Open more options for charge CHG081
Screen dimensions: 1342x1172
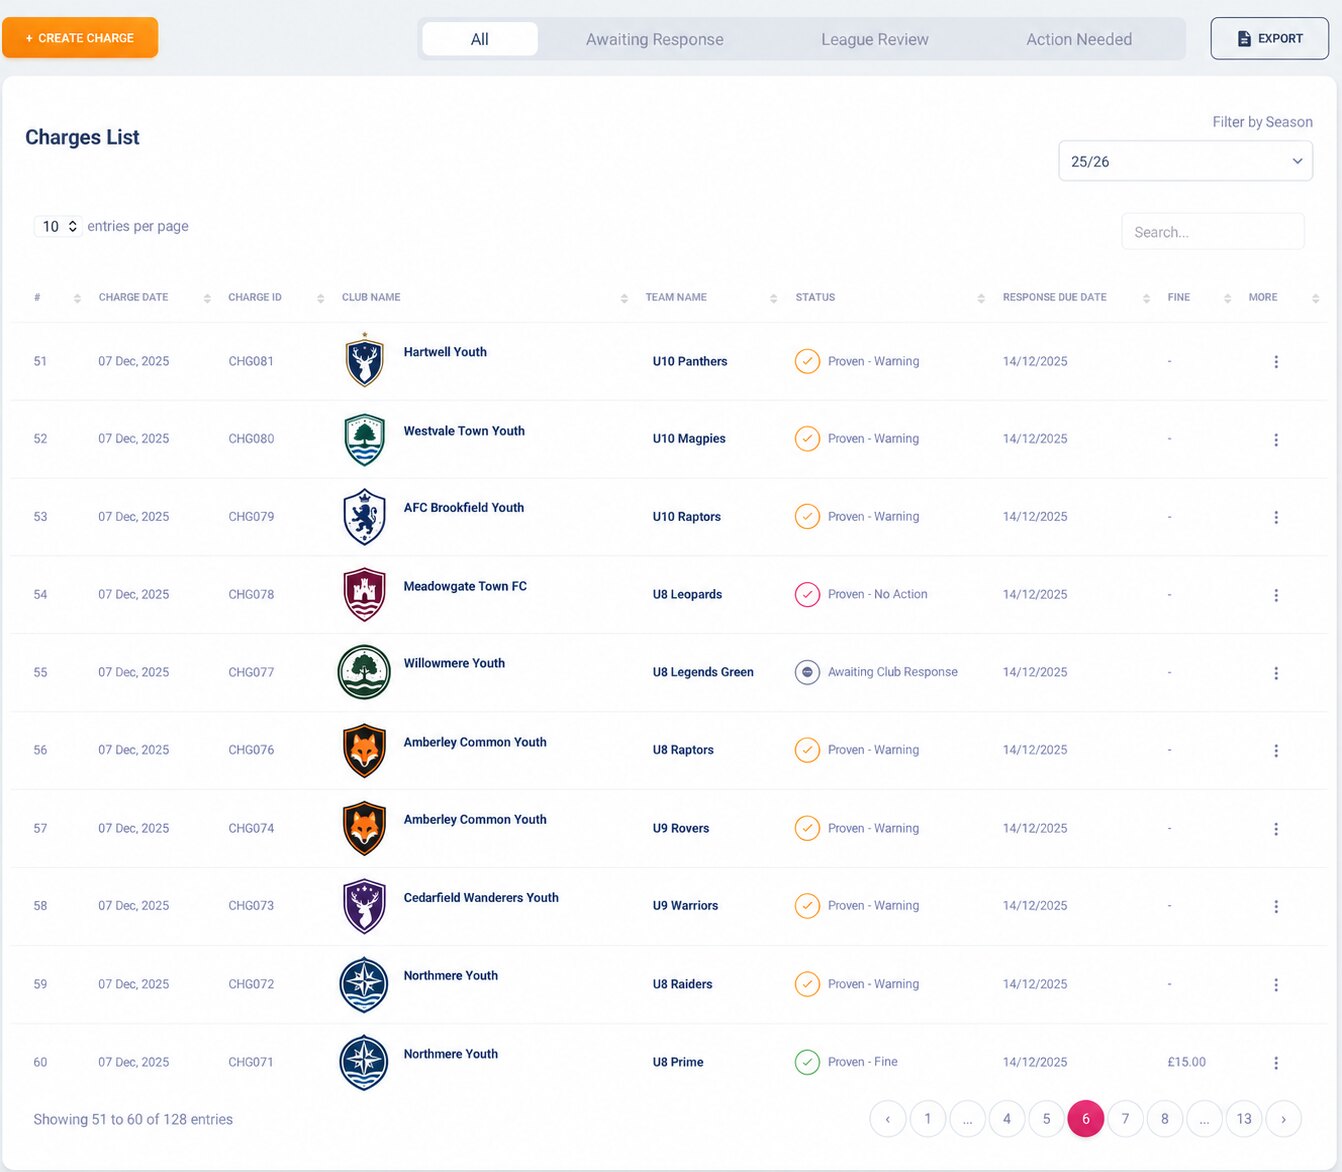[1276, 362]
